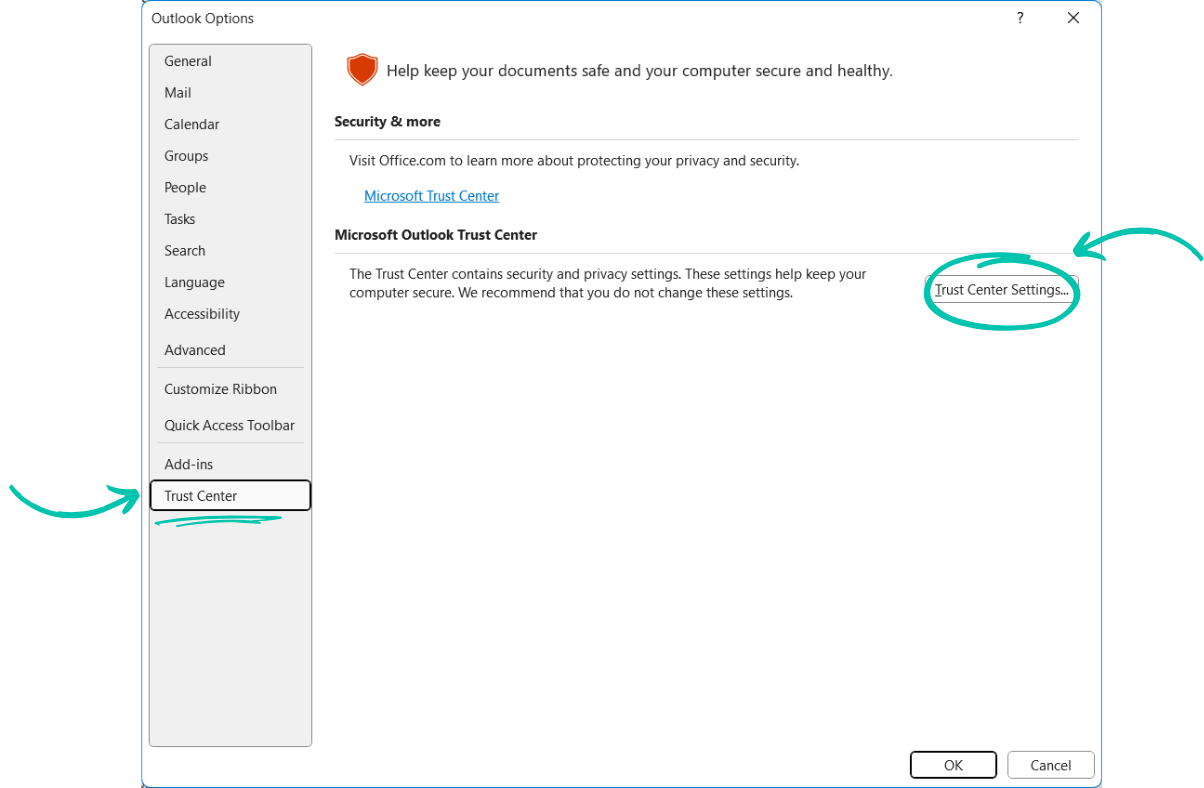Open the Microsoft Trust Center link
This screenshot has width=1204, height=788.
(x=431, y=195)
